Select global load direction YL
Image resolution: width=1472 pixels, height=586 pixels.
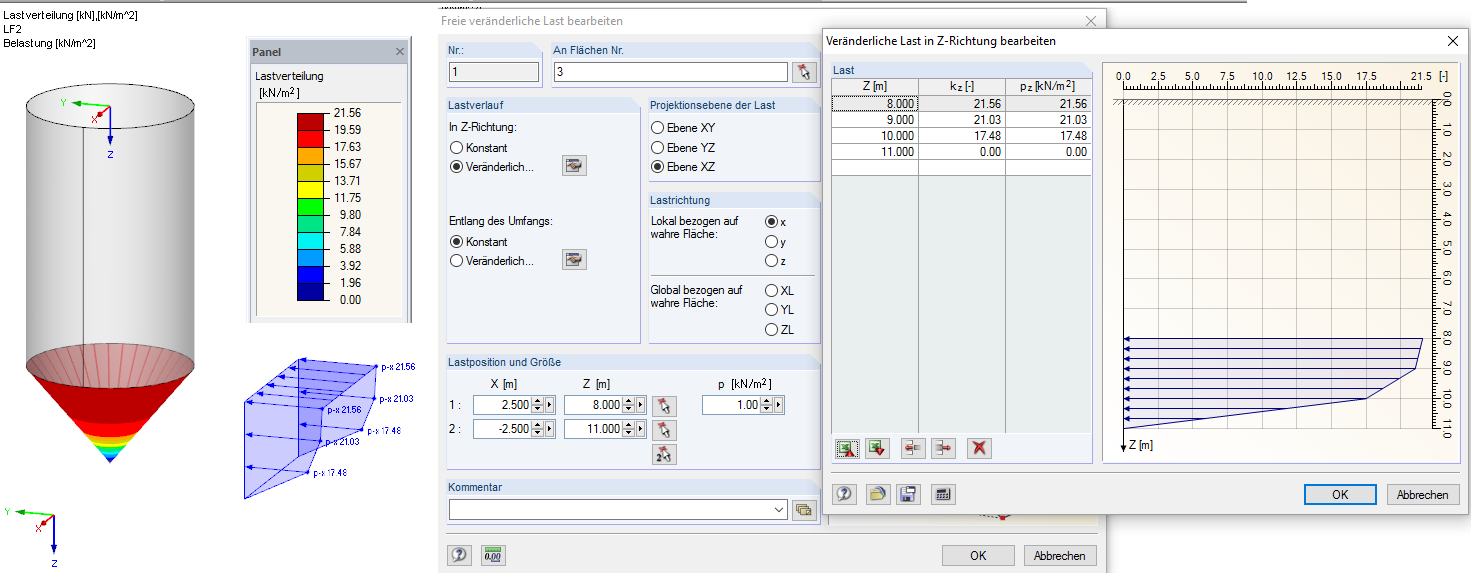pos(771,310)
